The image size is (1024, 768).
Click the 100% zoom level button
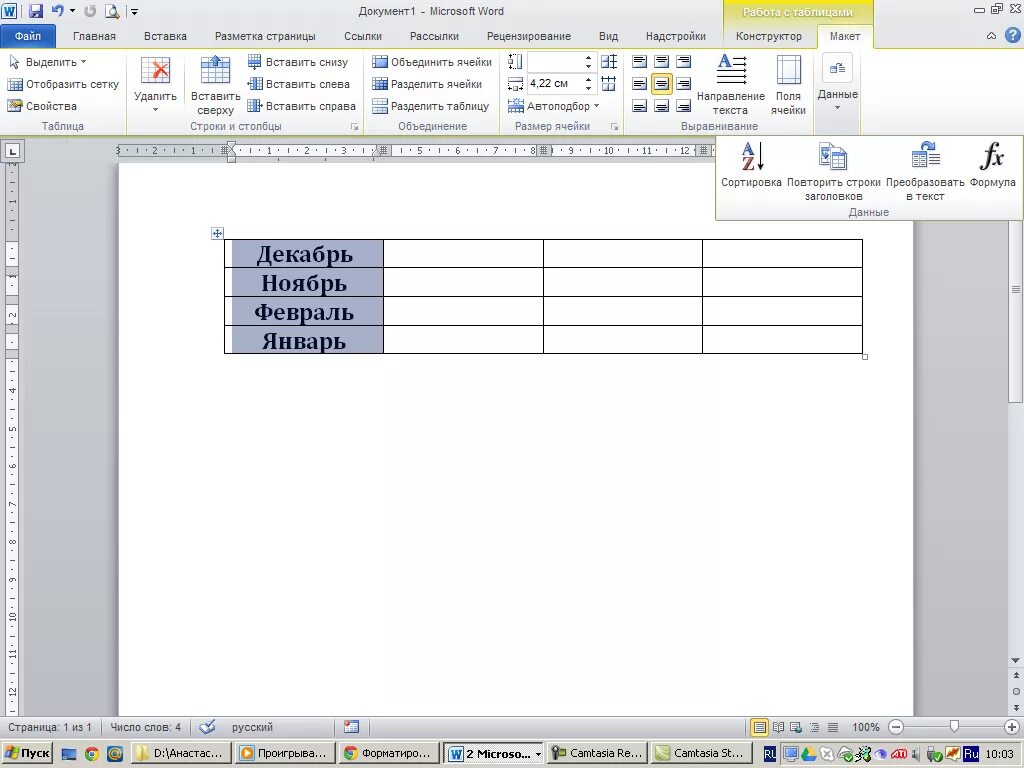click(865, 727)
